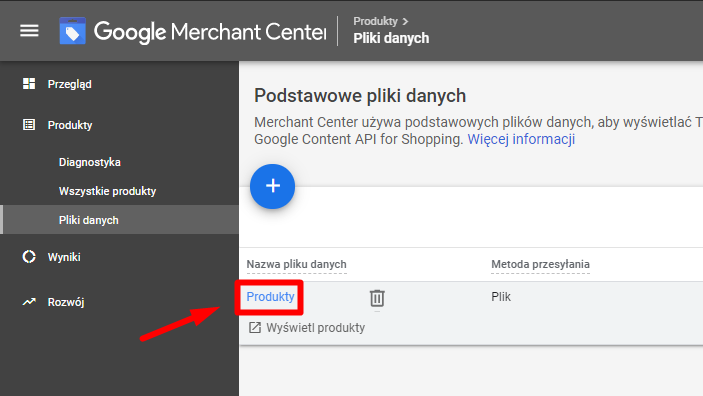Sort by Nazwa pliku danych column header
The width and height of the screenshot is (703, 396).
click(x=296, y=264)
